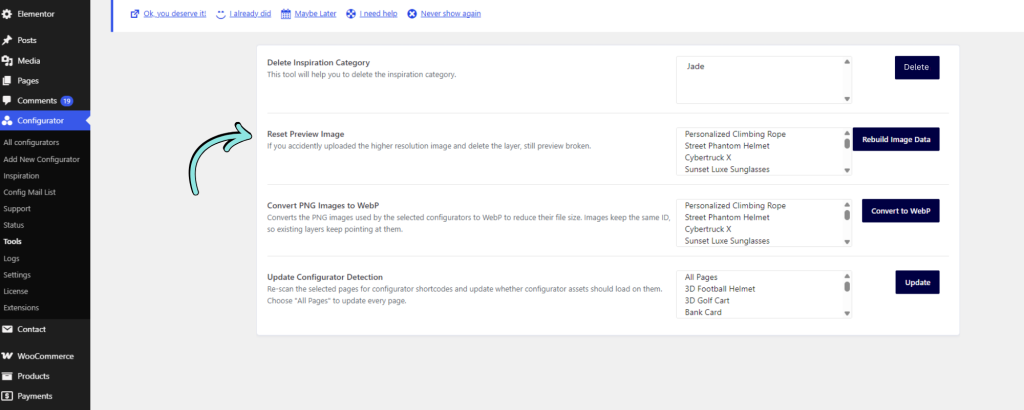Click the 'Ok, you deserve it!' link
Viewport: 1024px width, 410px height.
[175, 14]
